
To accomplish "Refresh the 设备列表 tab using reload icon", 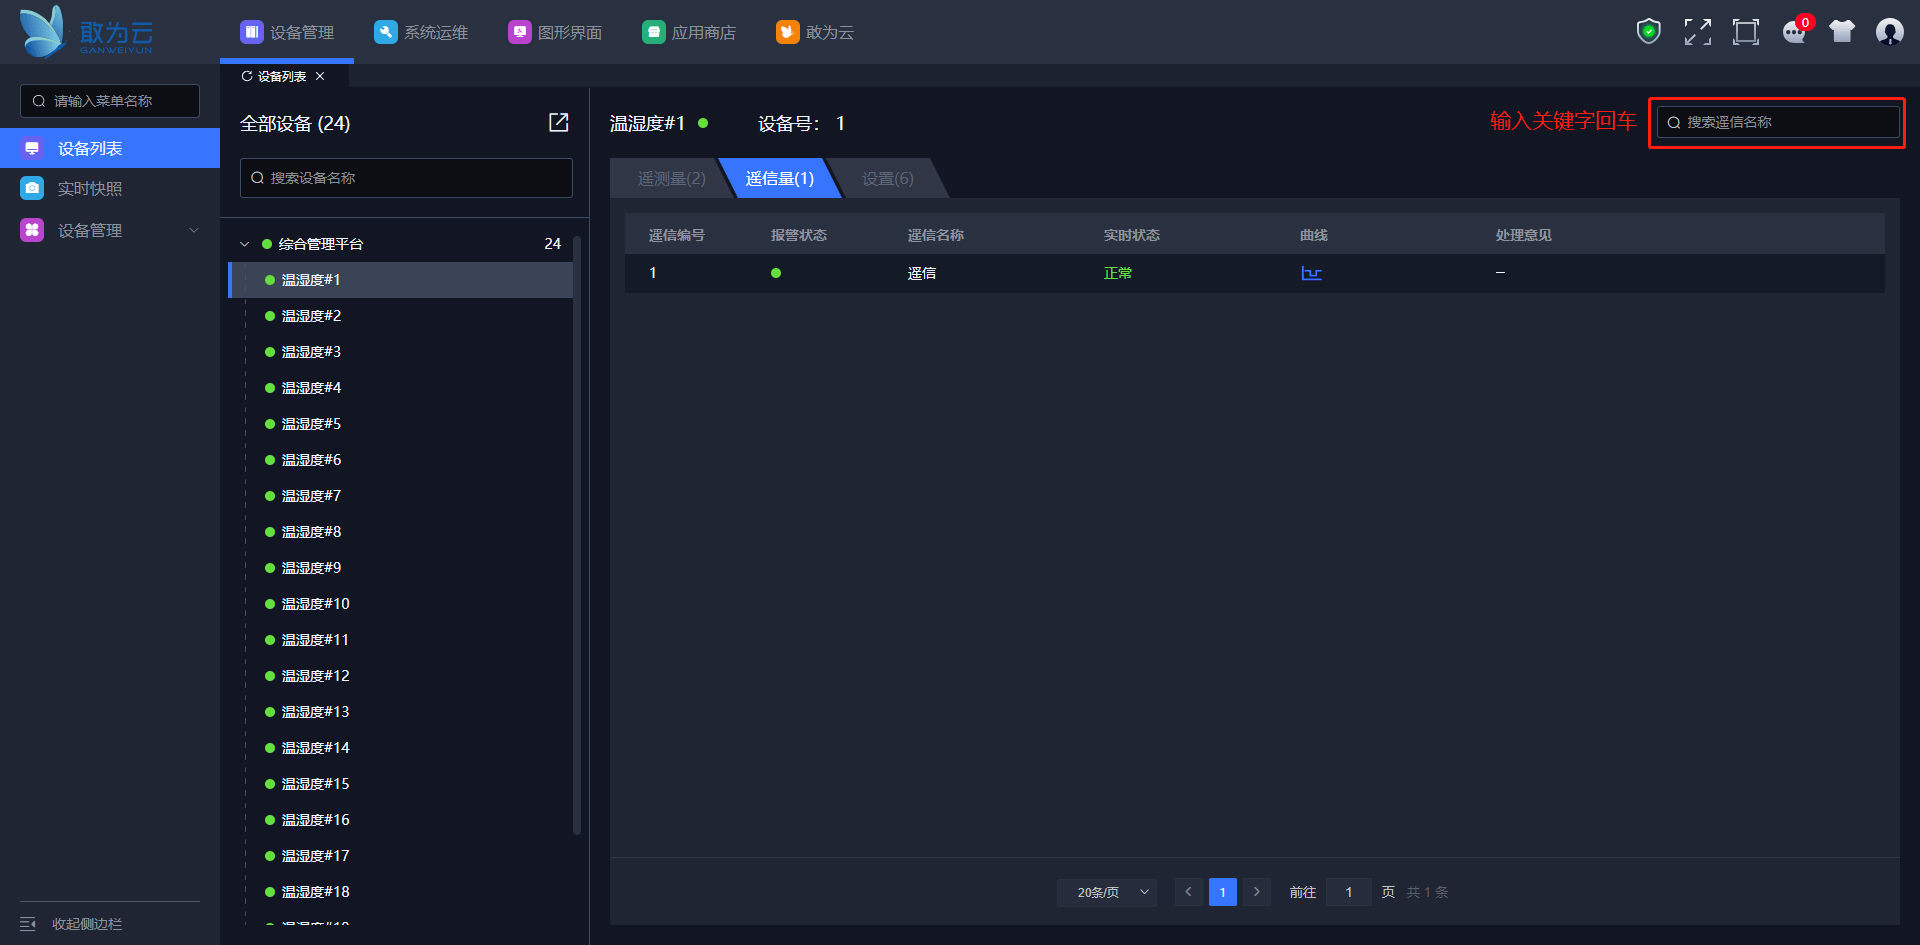I will (x=247, y=76).
